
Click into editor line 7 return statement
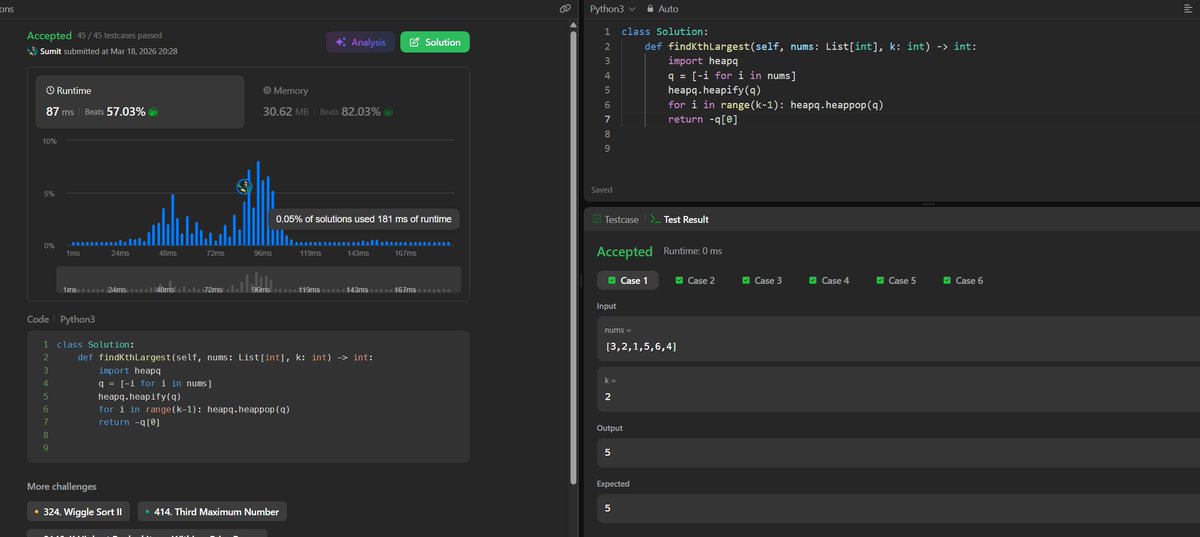click(704, 119)
